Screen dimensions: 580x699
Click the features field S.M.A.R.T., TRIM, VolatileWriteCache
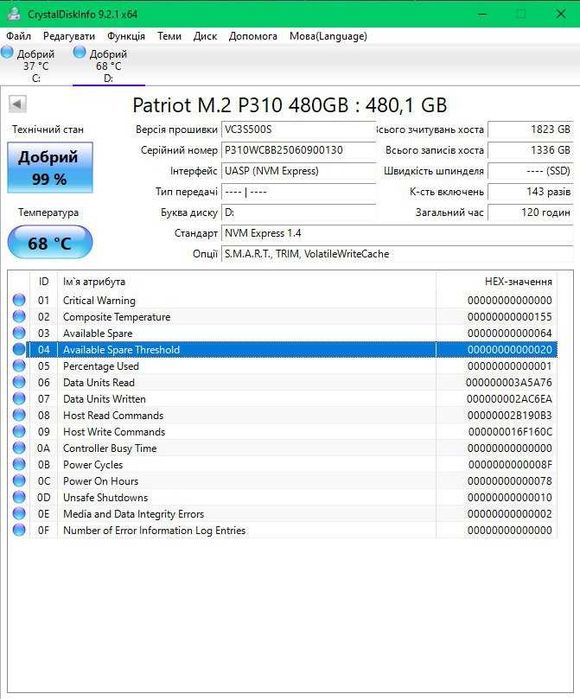(397, 254)
